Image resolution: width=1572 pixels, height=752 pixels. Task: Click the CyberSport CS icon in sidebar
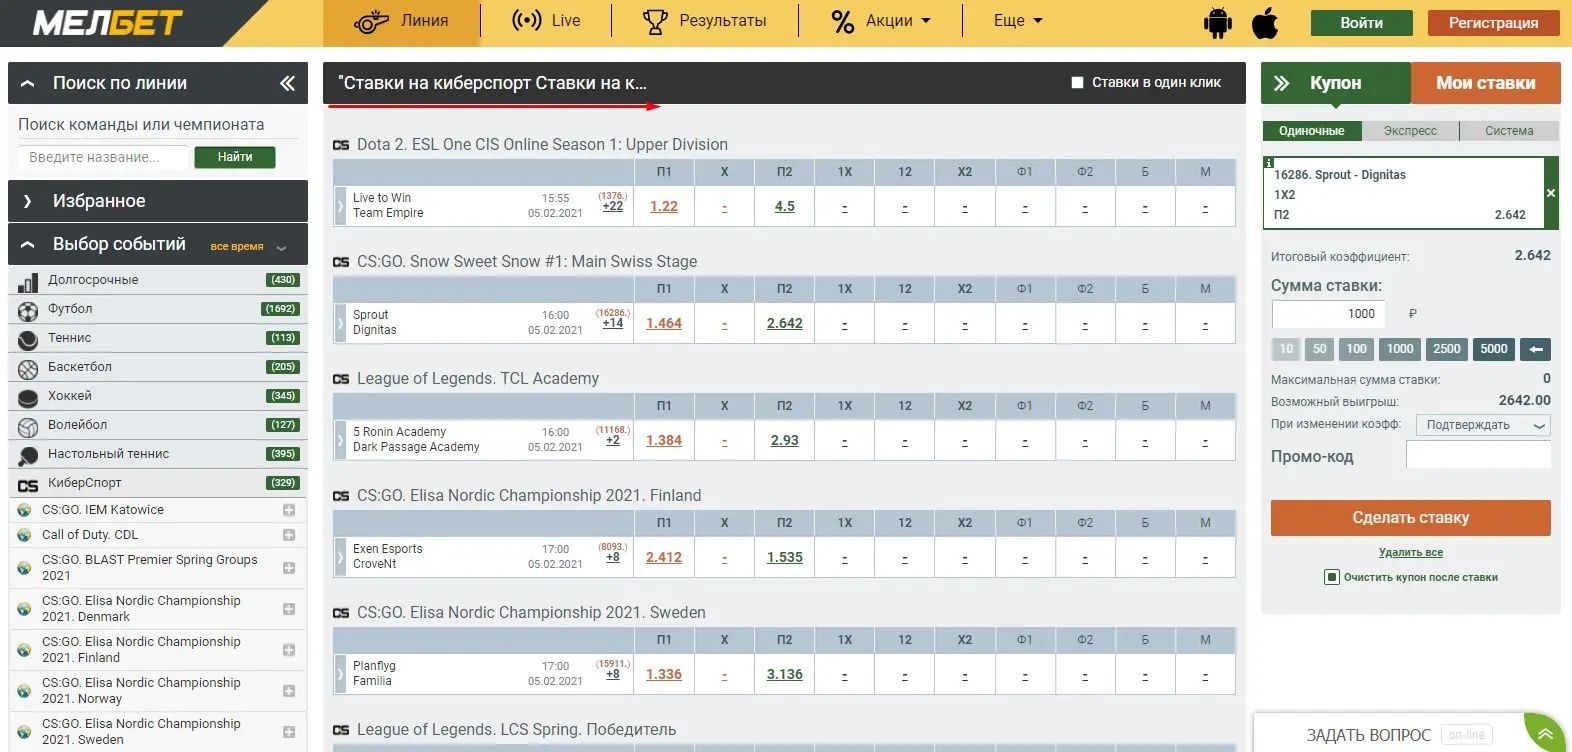28,484
